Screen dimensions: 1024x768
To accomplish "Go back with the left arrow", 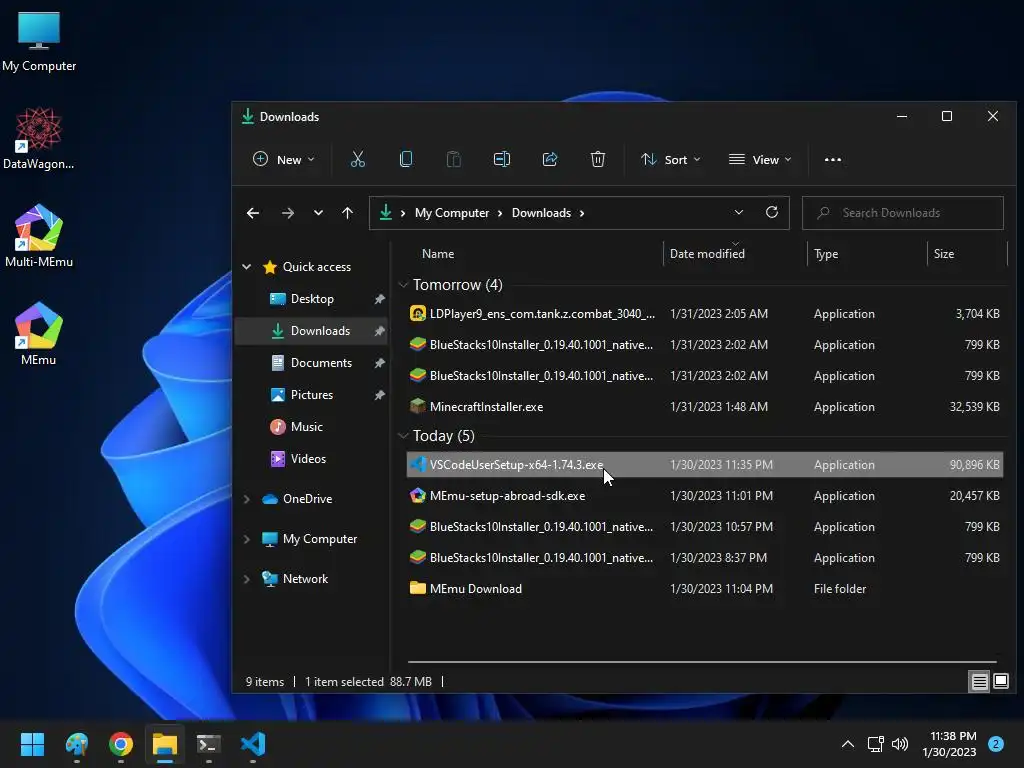I will pos(253,213).
